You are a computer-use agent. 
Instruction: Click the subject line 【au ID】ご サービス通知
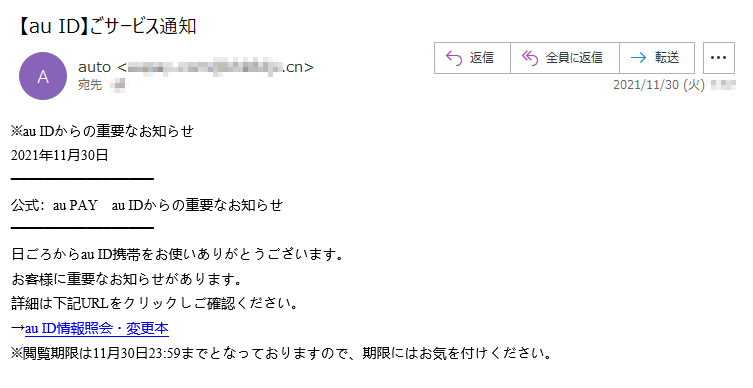click(106, 26)
